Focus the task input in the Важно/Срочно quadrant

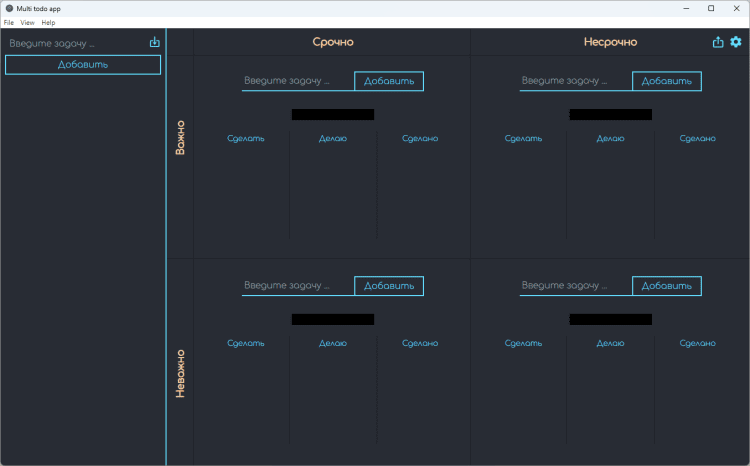[x=298, y=81]
